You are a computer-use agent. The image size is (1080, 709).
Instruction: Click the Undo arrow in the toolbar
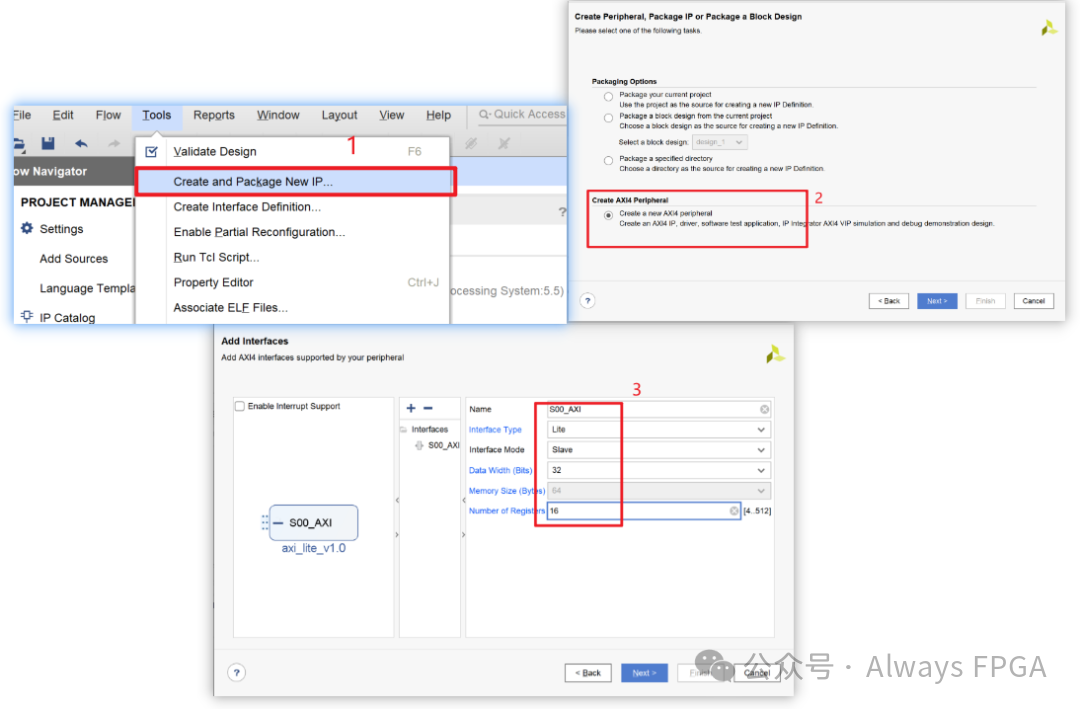(81, 143)
